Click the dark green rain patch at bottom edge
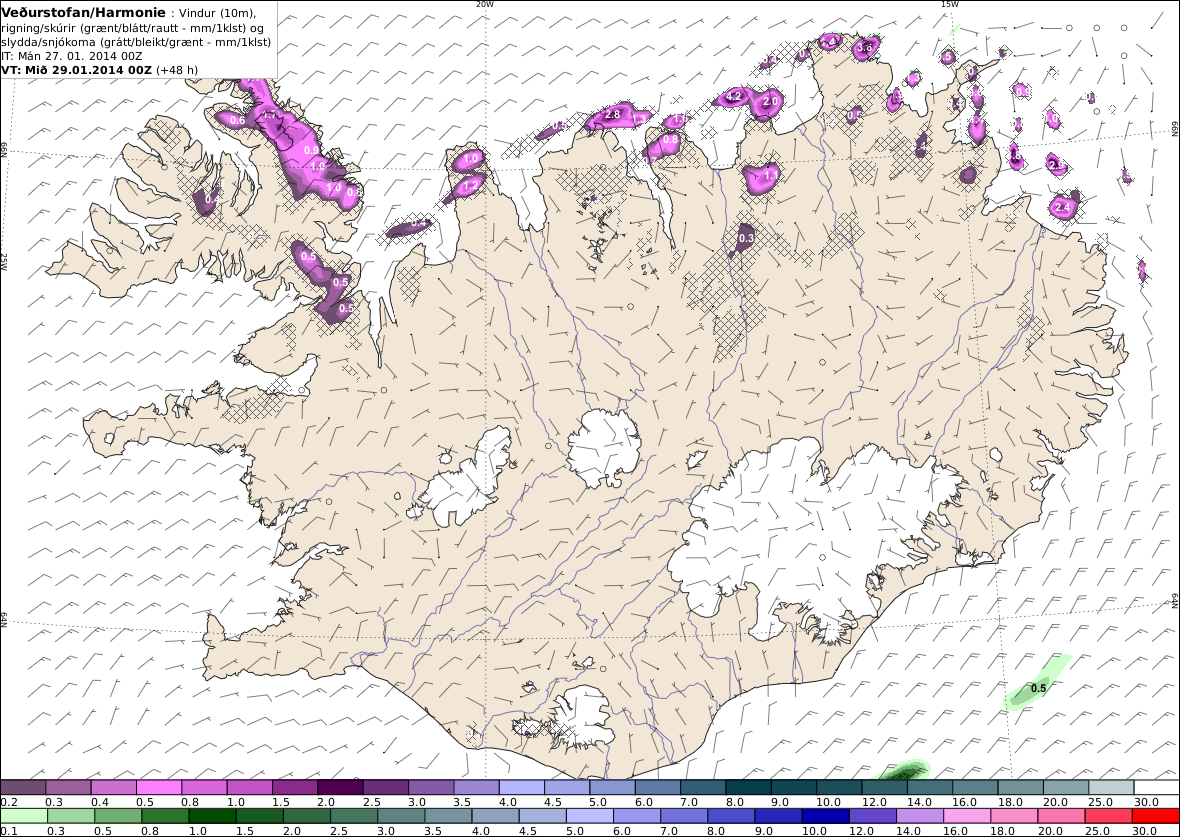 click(x=903, y=771)
